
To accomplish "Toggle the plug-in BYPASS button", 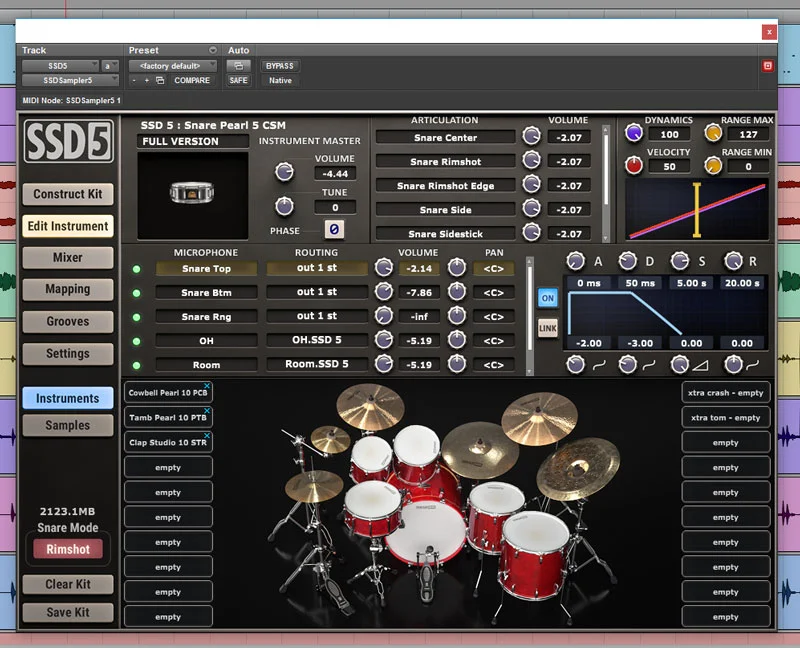I will 280,66.
